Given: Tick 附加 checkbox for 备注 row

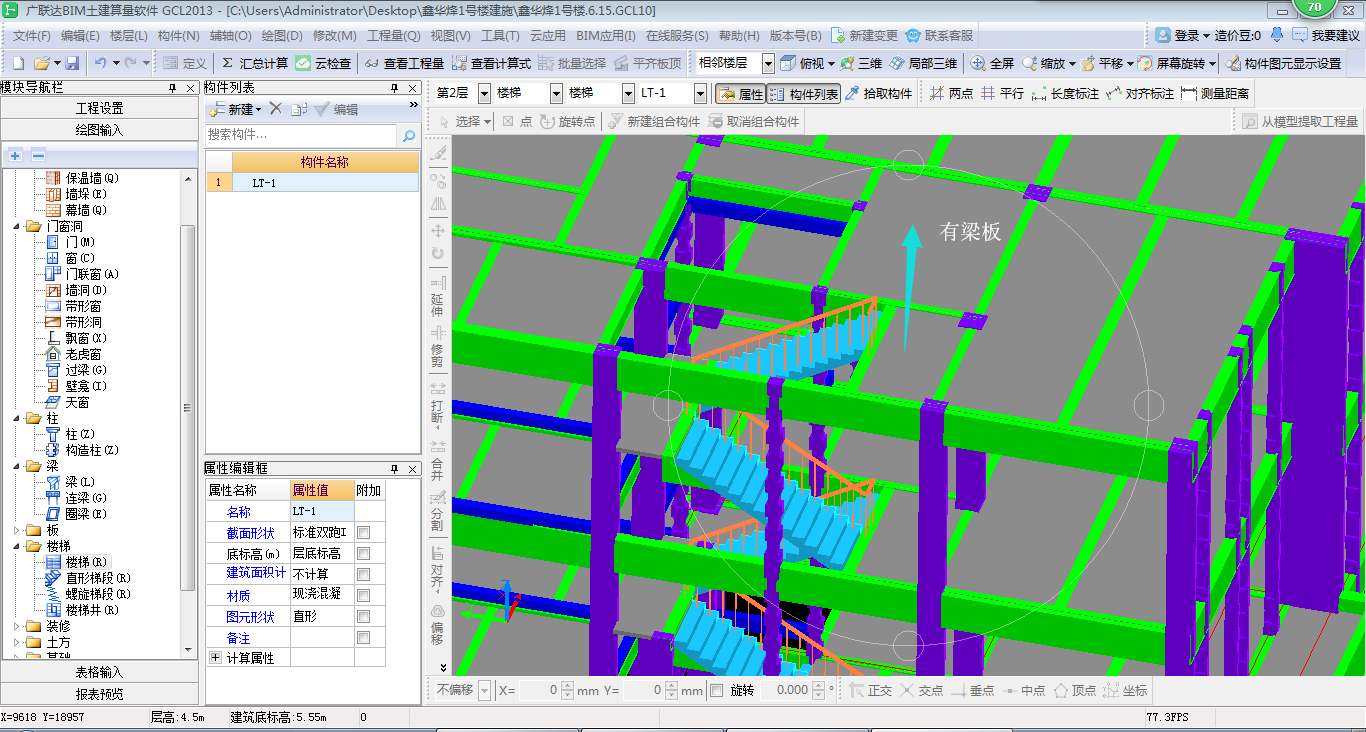Looking at the screenshot, I should pos(364,638).
